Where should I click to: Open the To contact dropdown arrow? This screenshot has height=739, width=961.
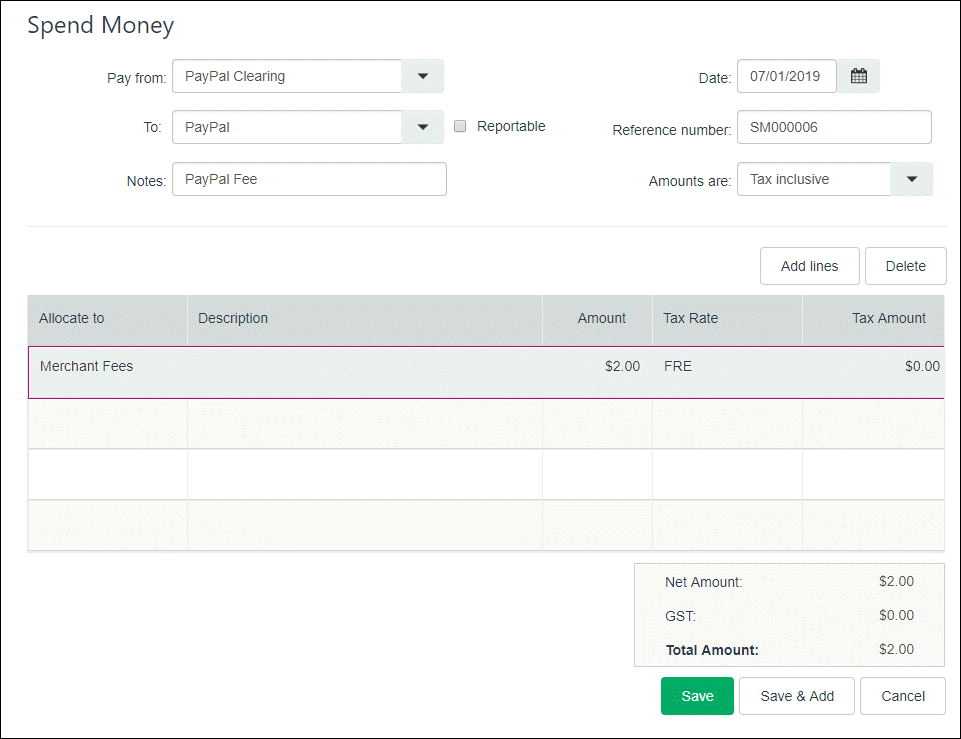(x=422, y=127)
